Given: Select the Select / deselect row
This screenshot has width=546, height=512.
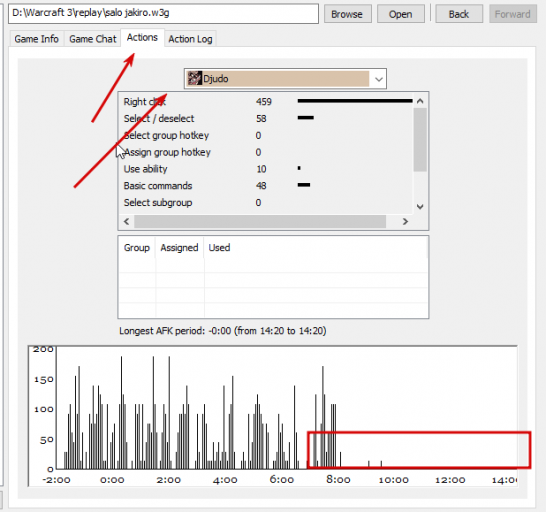Looking at the screenshot, I should point(267,118).
